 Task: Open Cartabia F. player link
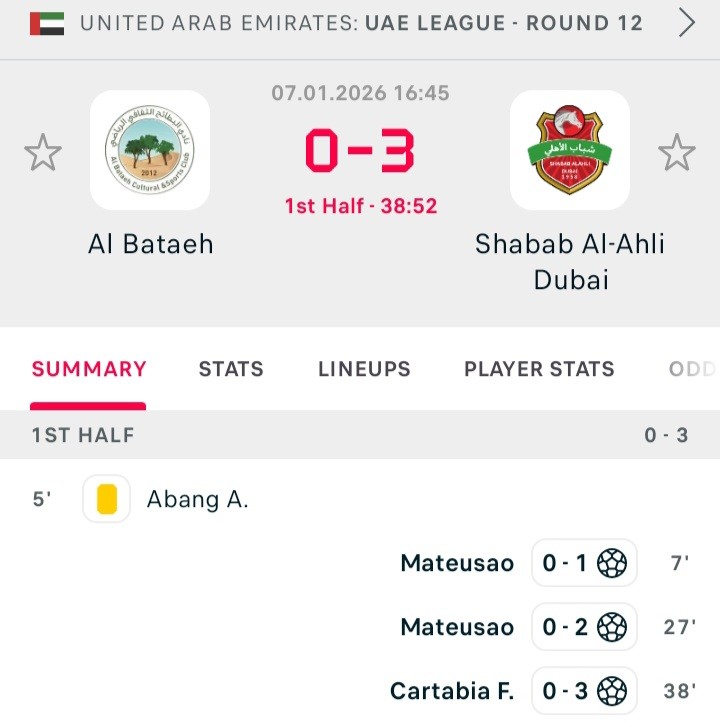pyautogui.click(x=452, y=691)
